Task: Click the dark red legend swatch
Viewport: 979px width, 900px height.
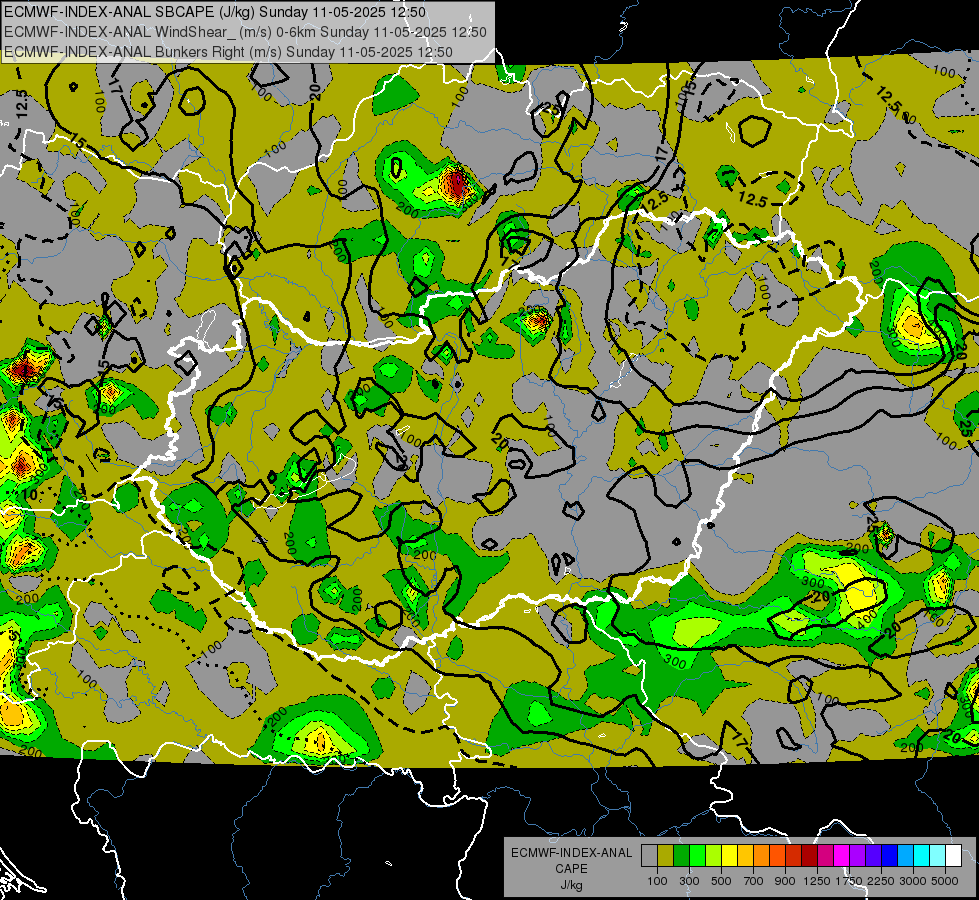Action: [x=810, y=856]
